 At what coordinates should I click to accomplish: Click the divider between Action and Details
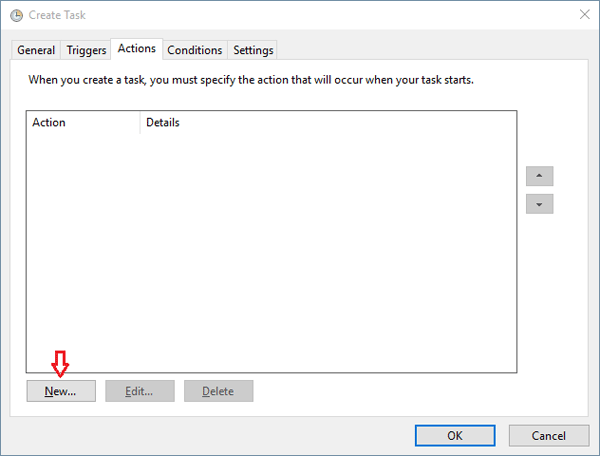pyautogui.click(x=140, y=123)
